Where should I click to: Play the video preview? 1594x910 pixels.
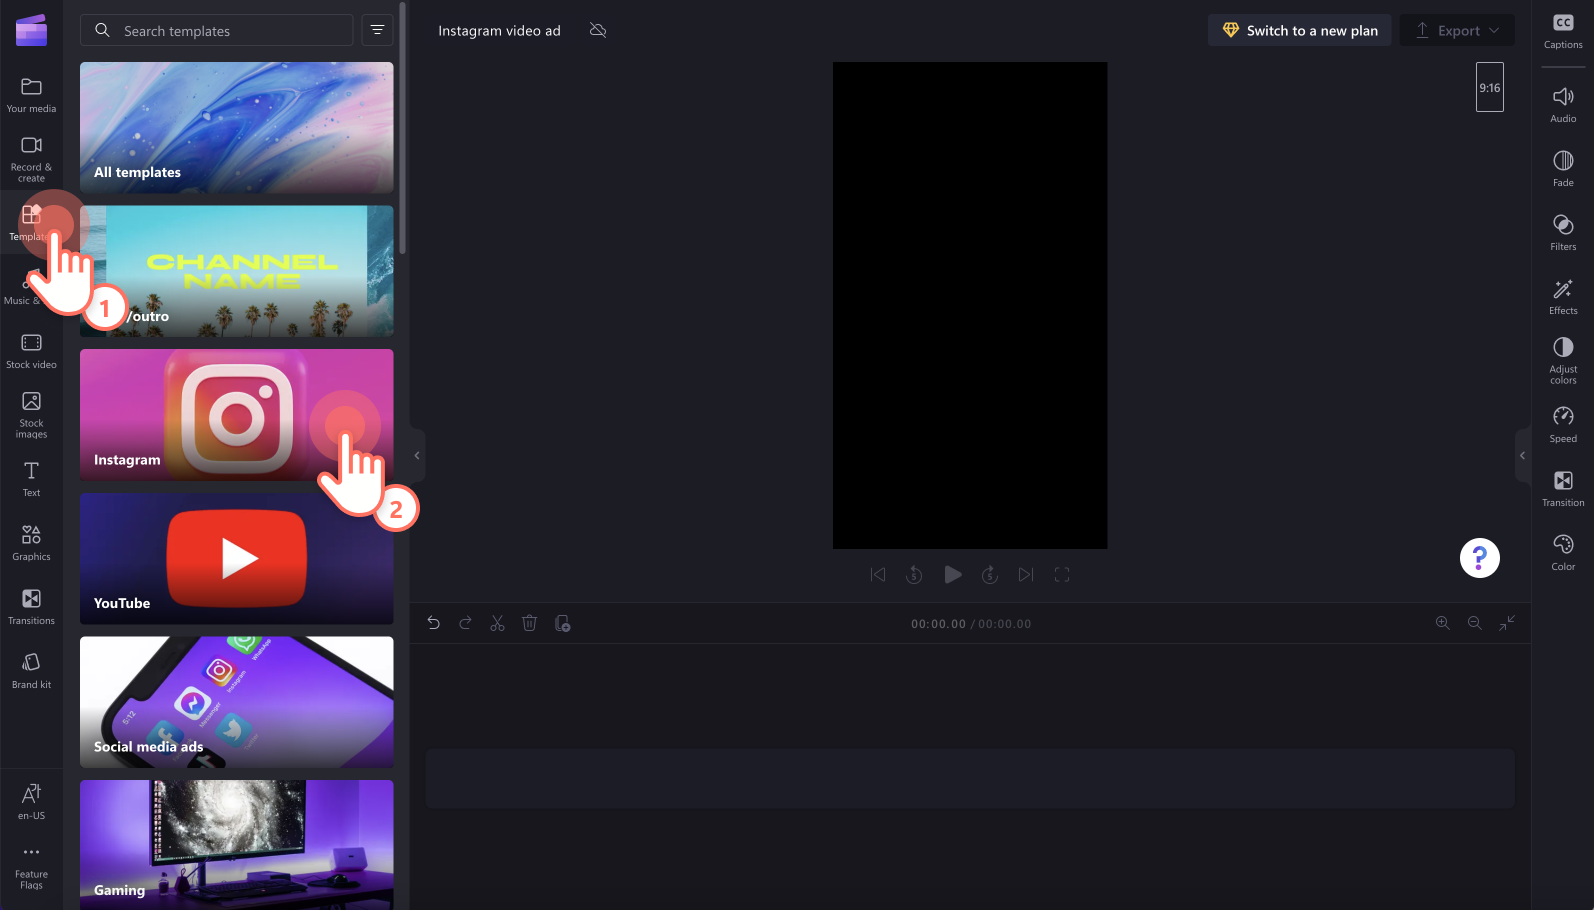(x=953, y=574)
